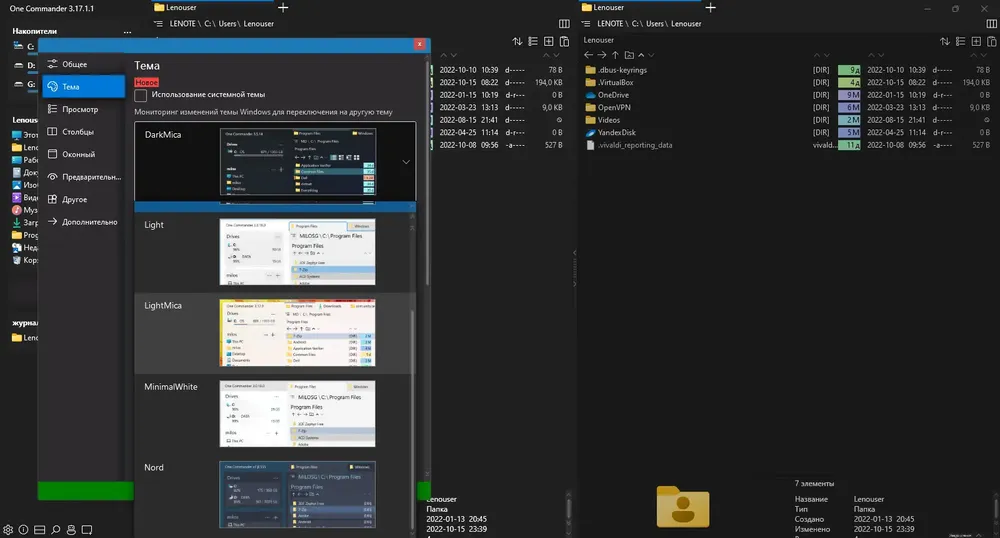Enable the 'Использование системной темы' checkbox
Image resolution: width=1000 pixels, height=538 pixels.
click(x=140, y=95)
